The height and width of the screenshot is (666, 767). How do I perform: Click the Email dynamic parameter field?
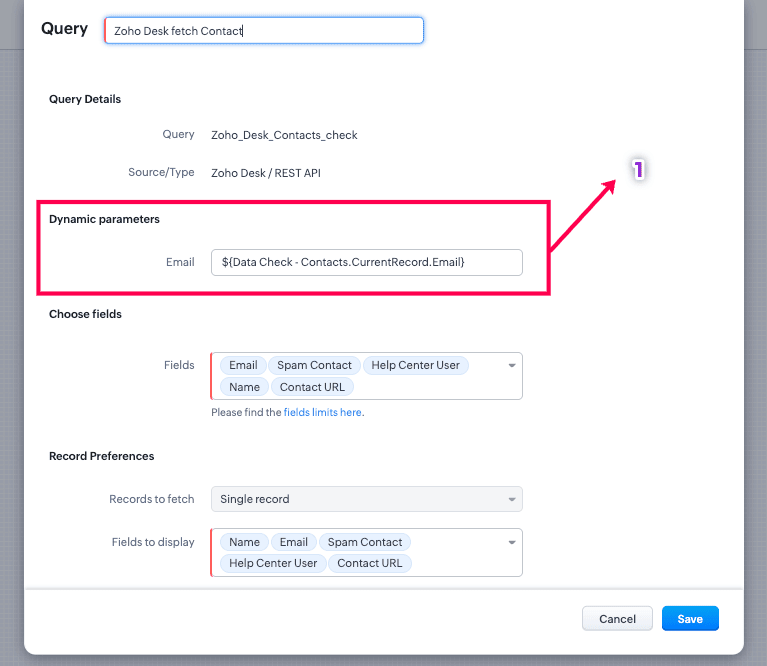[366, 263]
